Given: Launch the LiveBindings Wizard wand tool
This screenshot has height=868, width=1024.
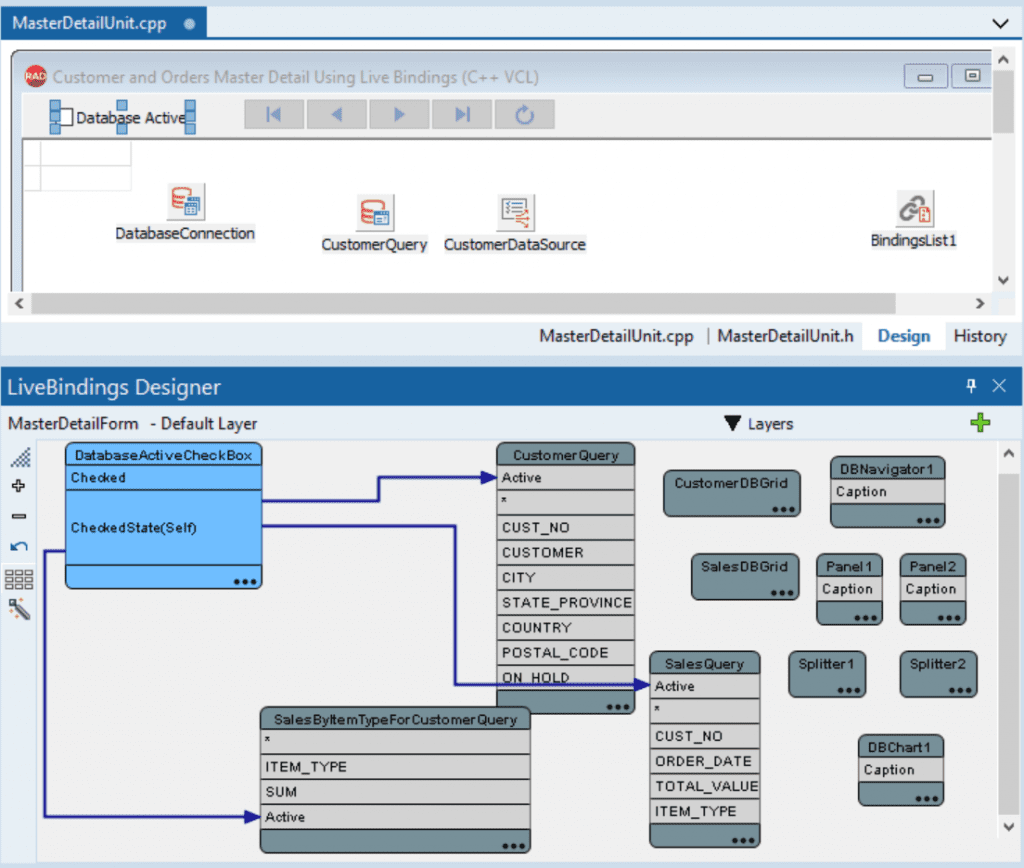Looking at the screenshot, I should tap(19, 609).
